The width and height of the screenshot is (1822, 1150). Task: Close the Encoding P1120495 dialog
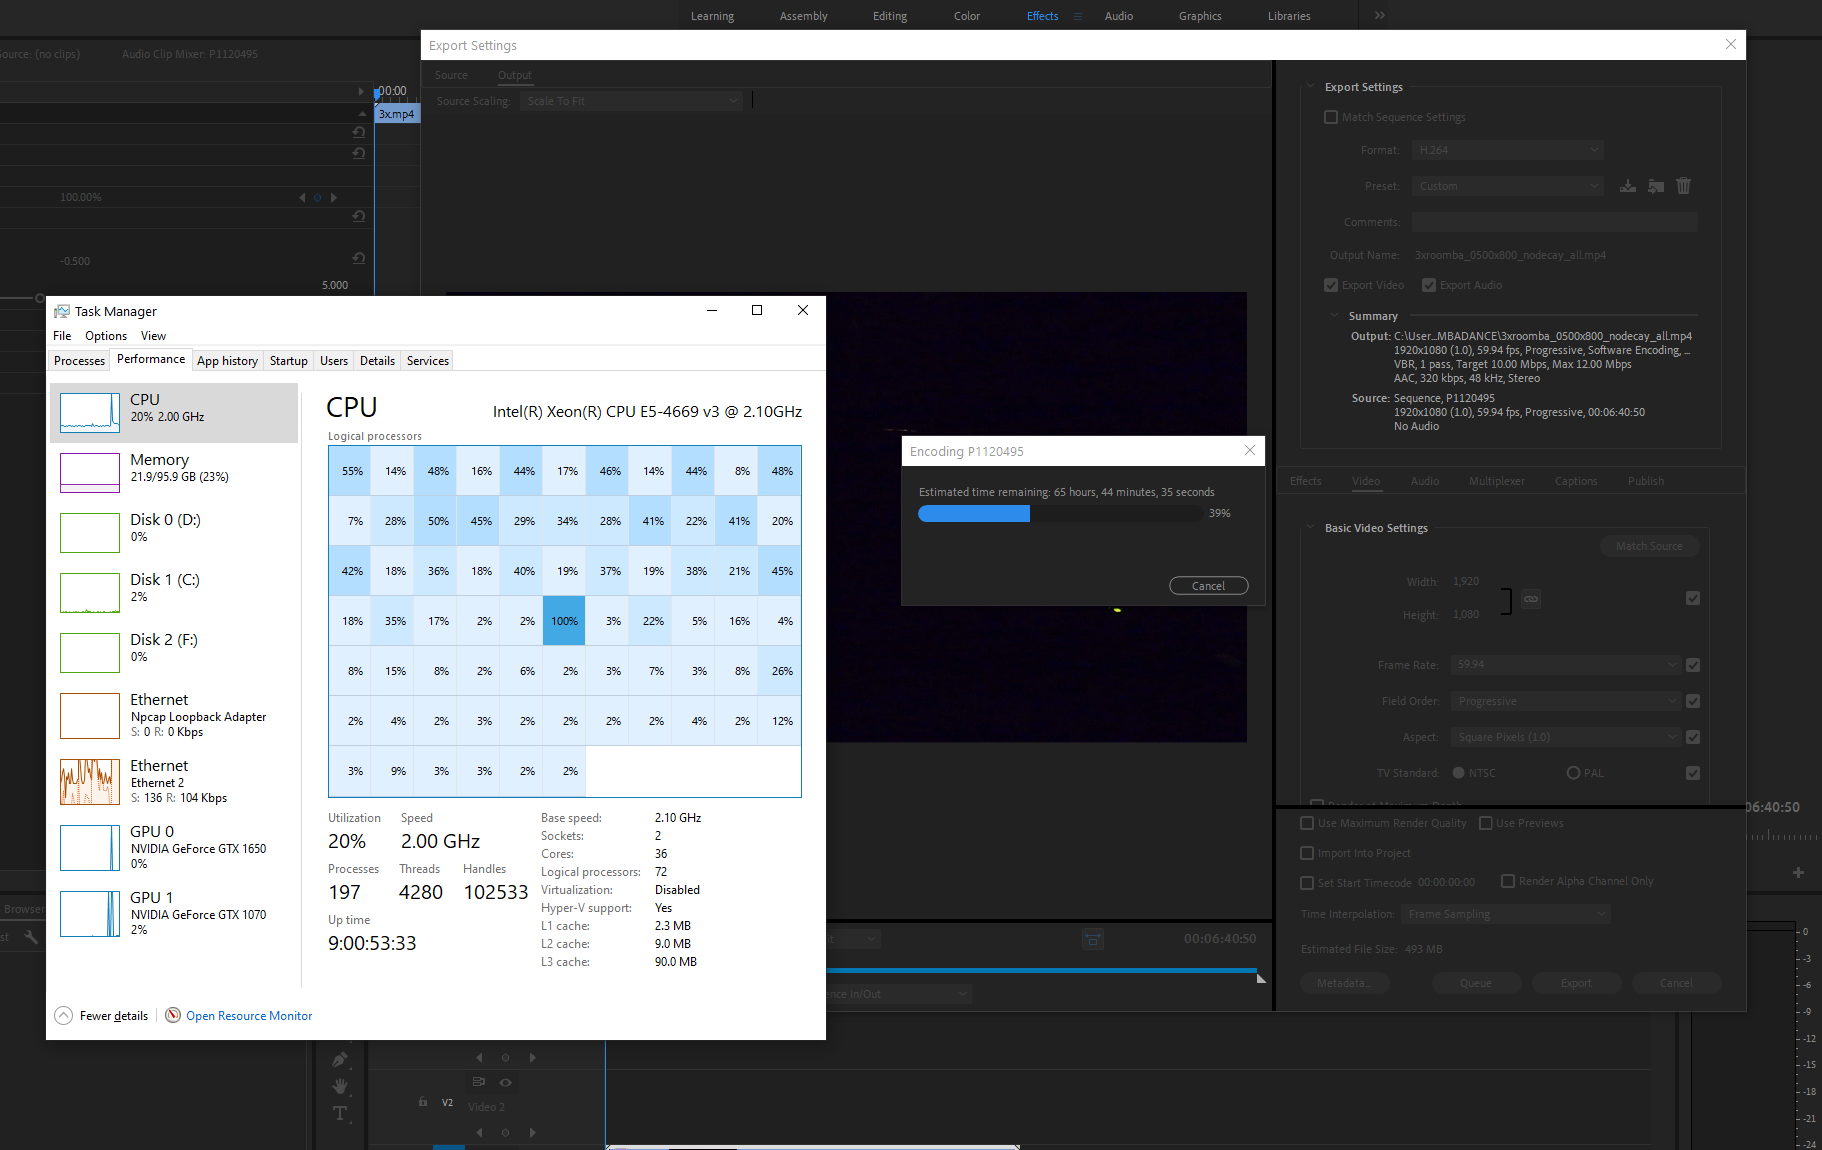pos(1250,450)
